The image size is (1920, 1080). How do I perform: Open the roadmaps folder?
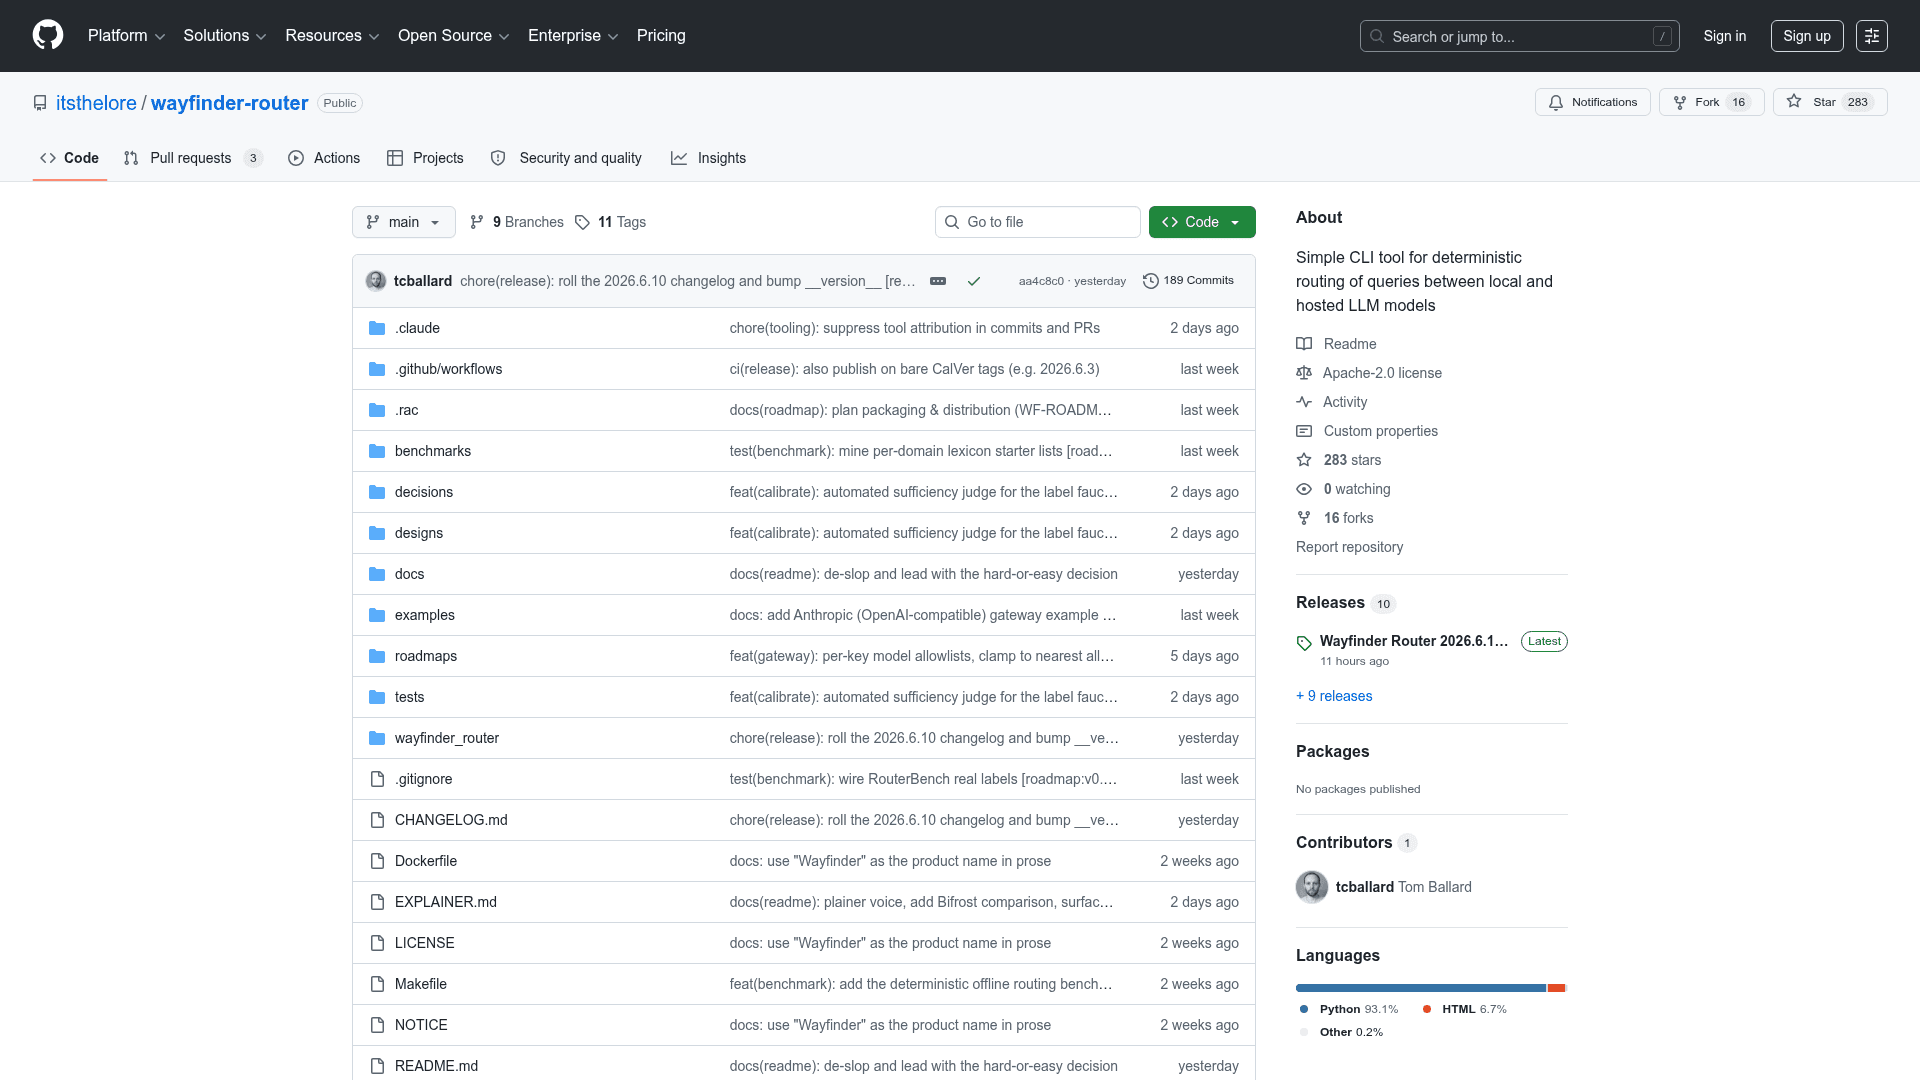[426, 656]
